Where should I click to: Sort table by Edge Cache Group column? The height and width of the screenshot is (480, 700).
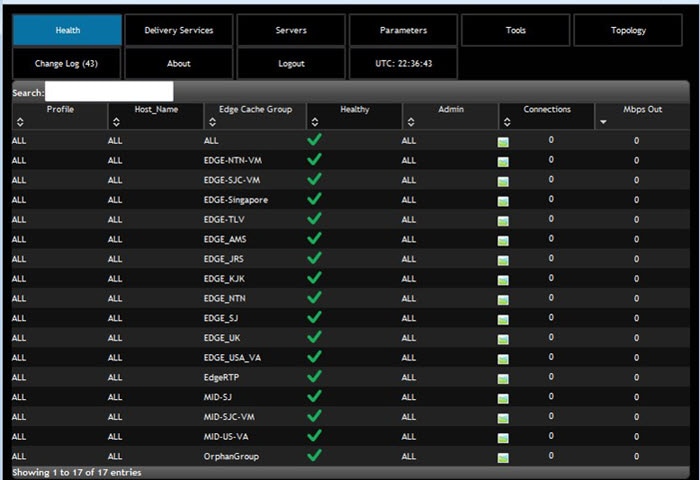[255, 116]
